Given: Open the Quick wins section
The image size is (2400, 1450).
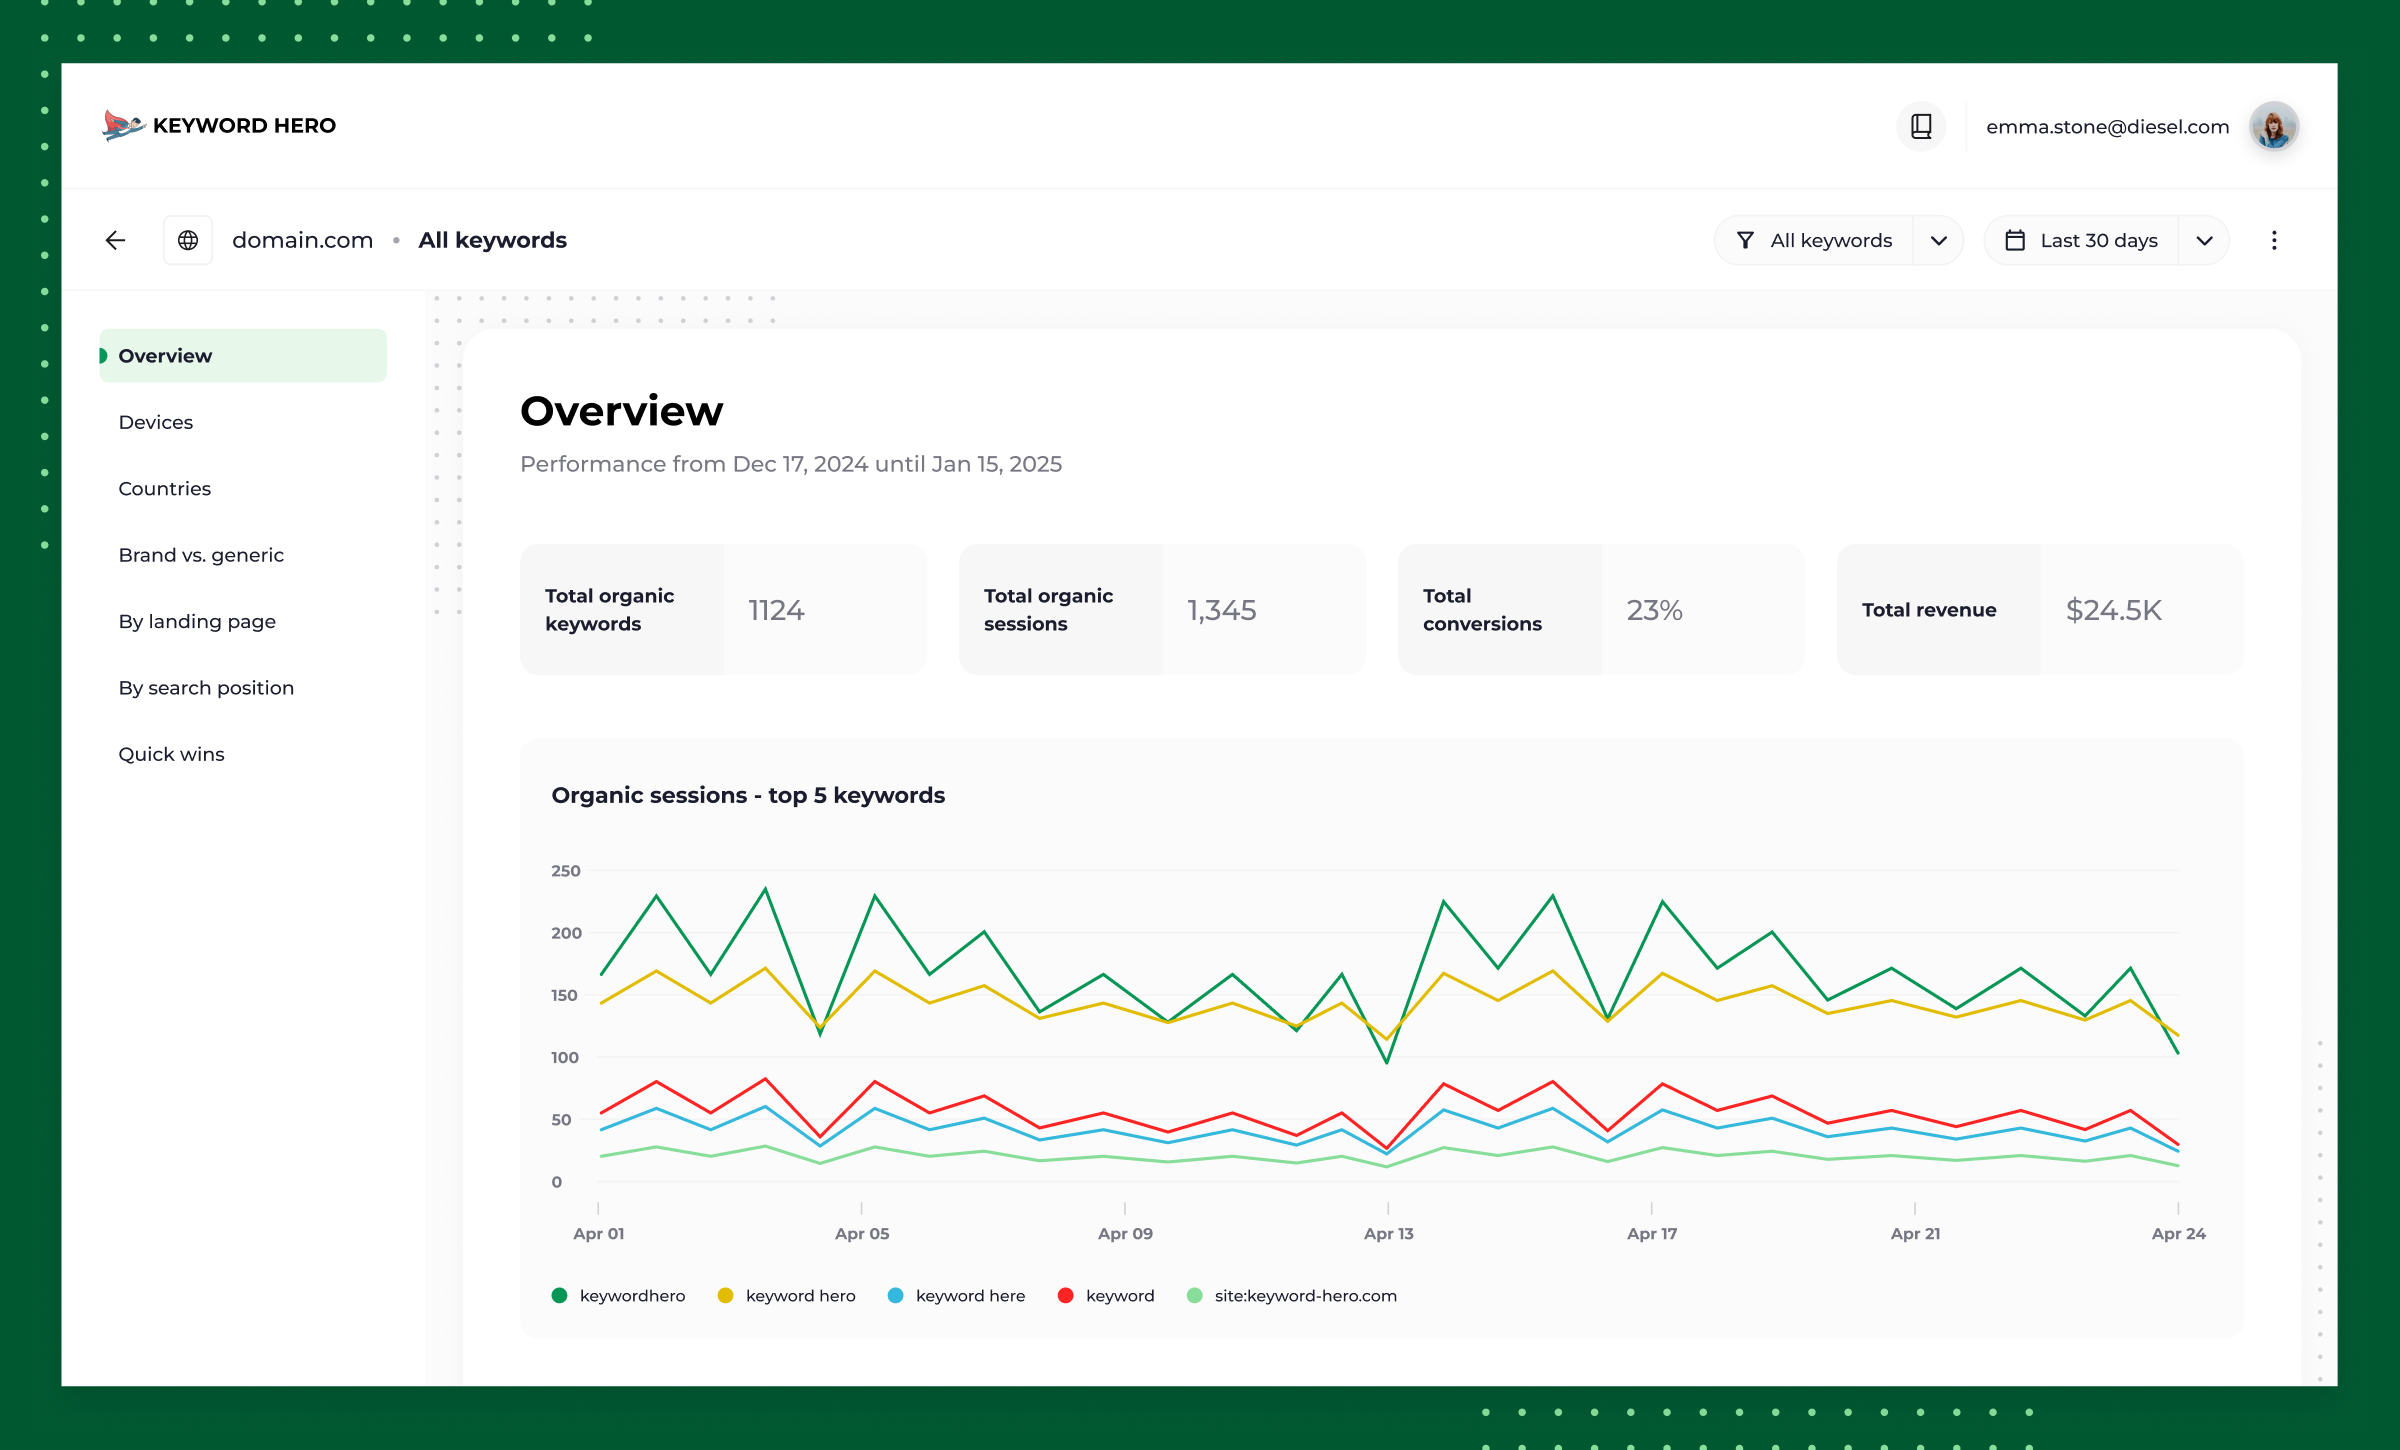Looking at the screenshot, I should point(171,754).
